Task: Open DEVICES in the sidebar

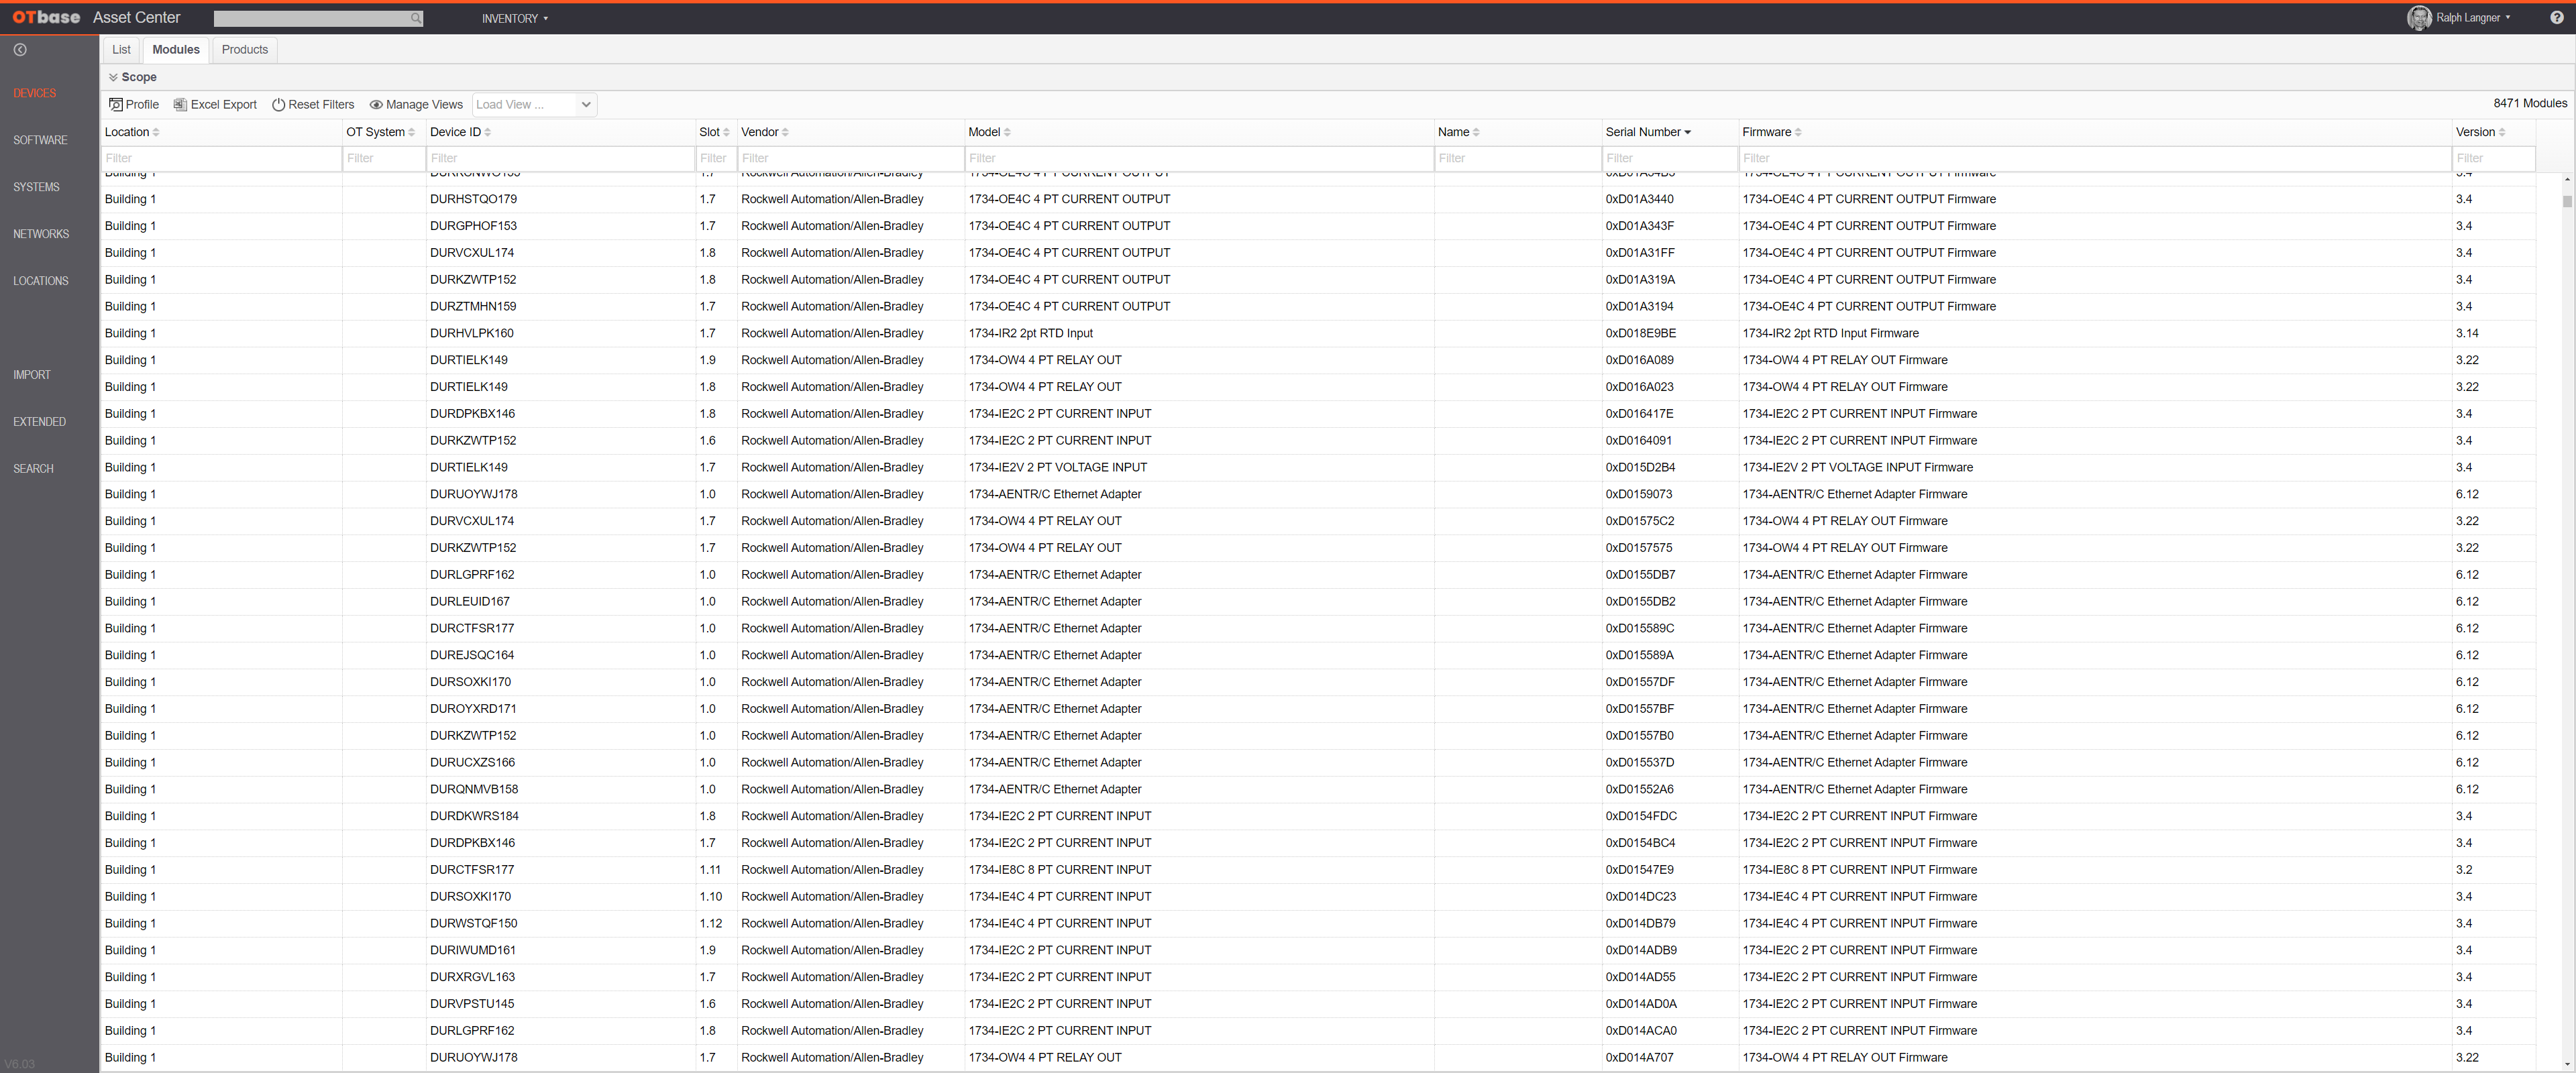Action: (x=35, y=93)
